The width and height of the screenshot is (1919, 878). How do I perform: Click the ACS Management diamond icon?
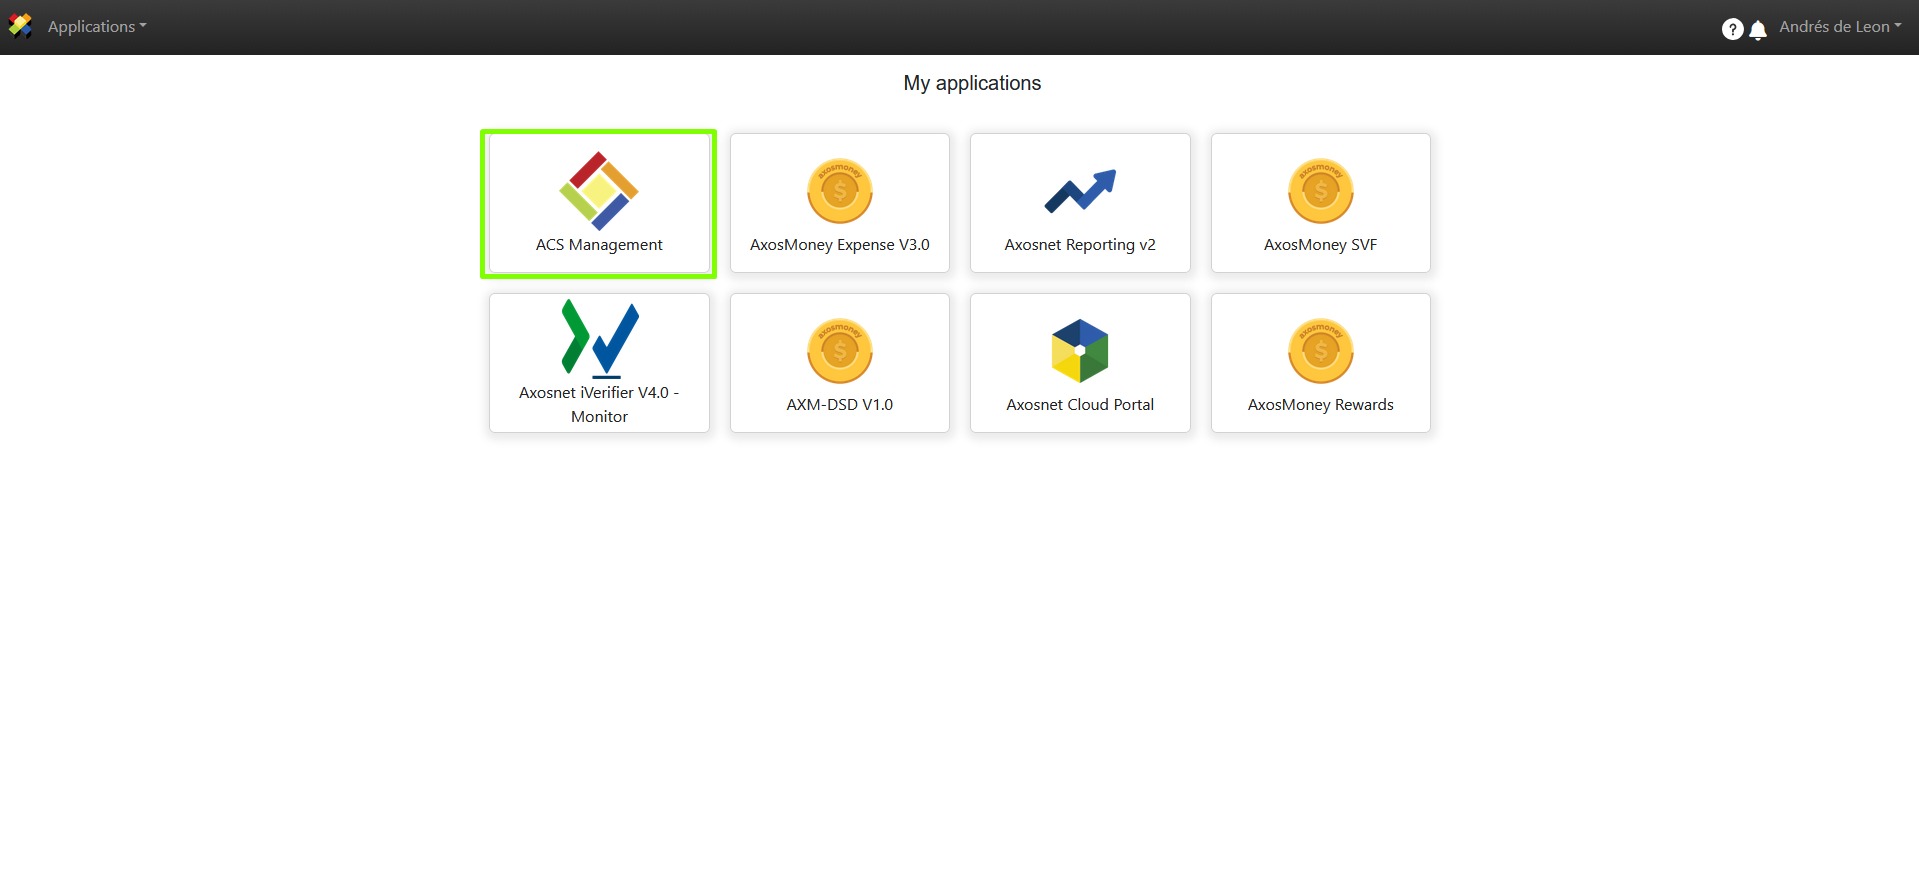(x=598, y=190)
